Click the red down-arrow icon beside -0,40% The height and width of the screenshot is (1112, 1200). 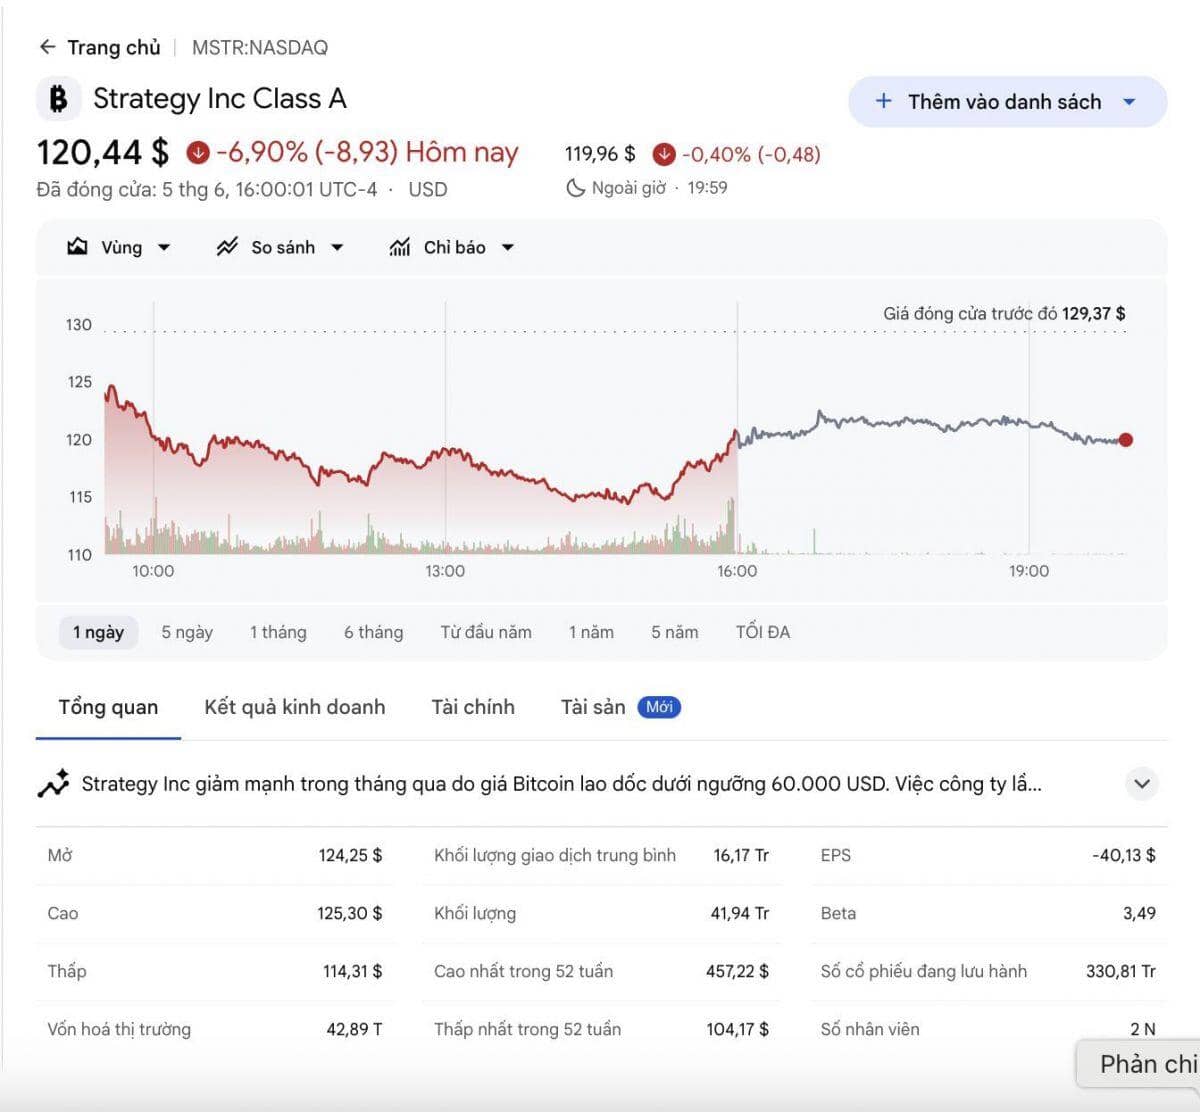pyautogui.click(x=664, y=154)
